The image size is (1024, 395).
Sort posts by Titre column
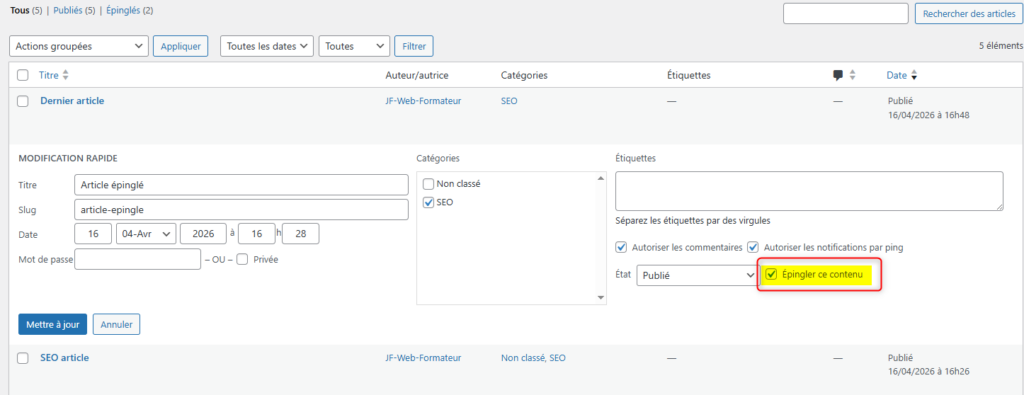pos(49,76)
